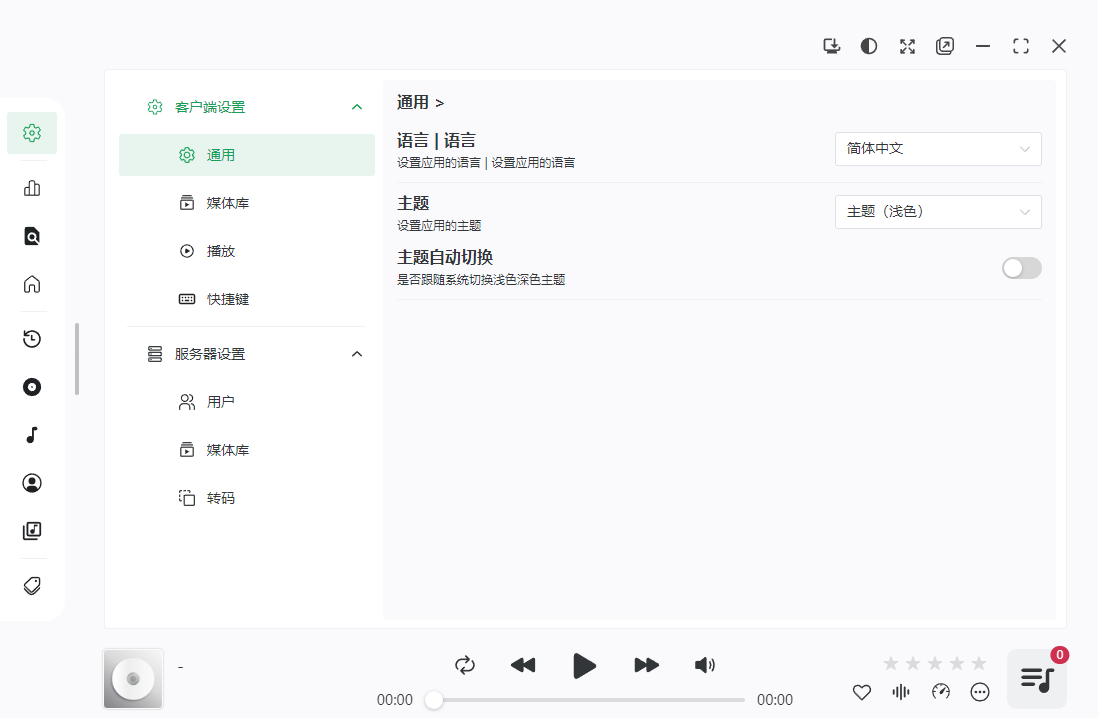The image size is (1098, 718).
Task: Open the statistics panel from the sidebar
Action: tap(31, 187)
